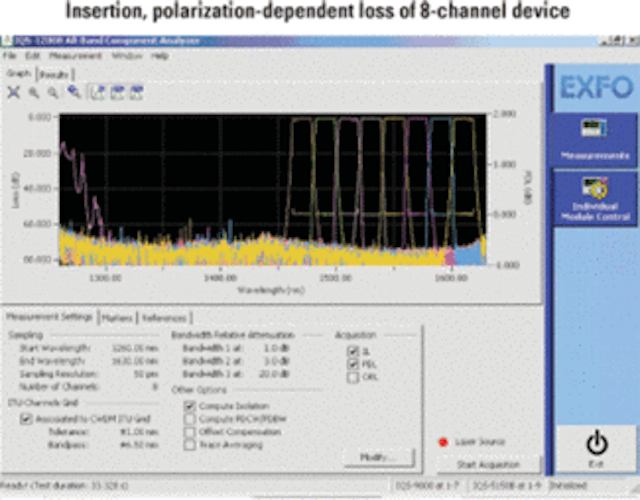Click the Tolerance value ±1.00 nm
640x500 pixels.
pos(139,432)
